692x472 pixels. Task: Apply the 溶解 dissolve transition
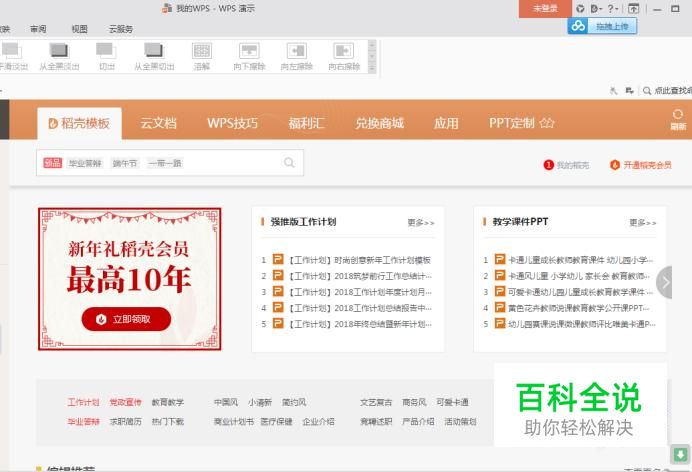[x=202, y=56]
